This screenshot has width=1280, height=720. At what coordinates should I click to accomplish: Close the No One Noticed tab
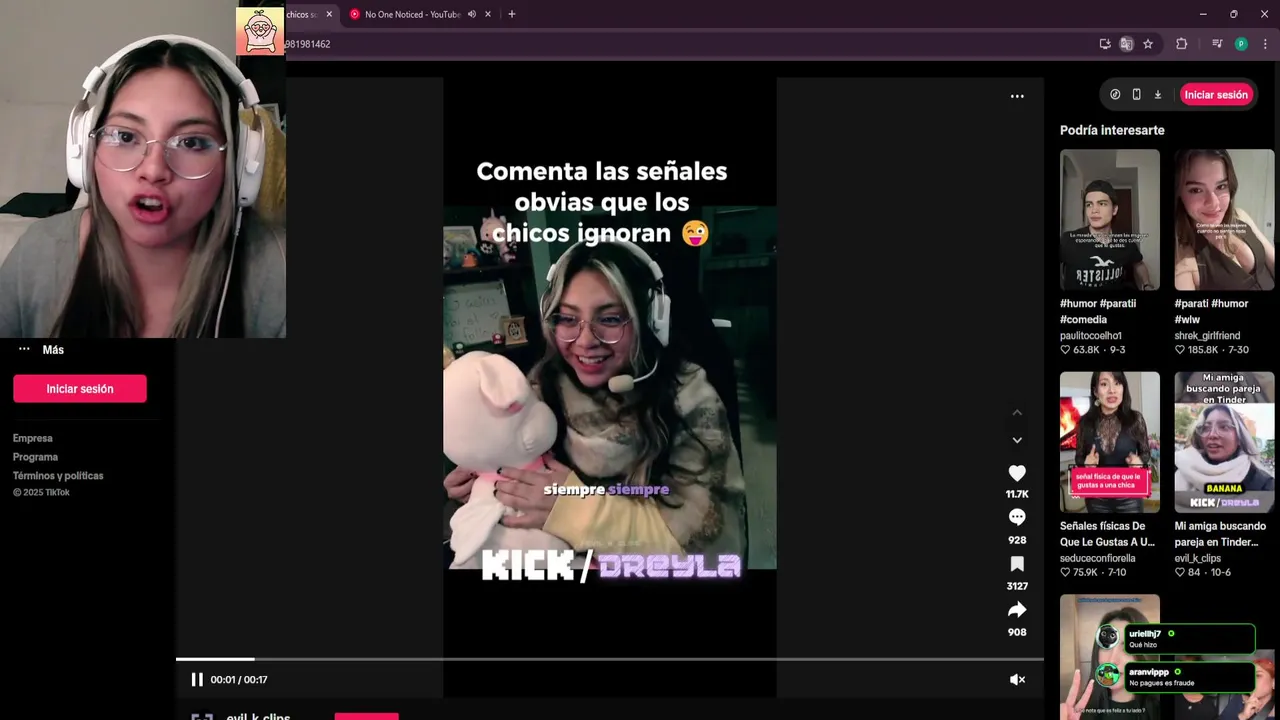click(488, 14)
